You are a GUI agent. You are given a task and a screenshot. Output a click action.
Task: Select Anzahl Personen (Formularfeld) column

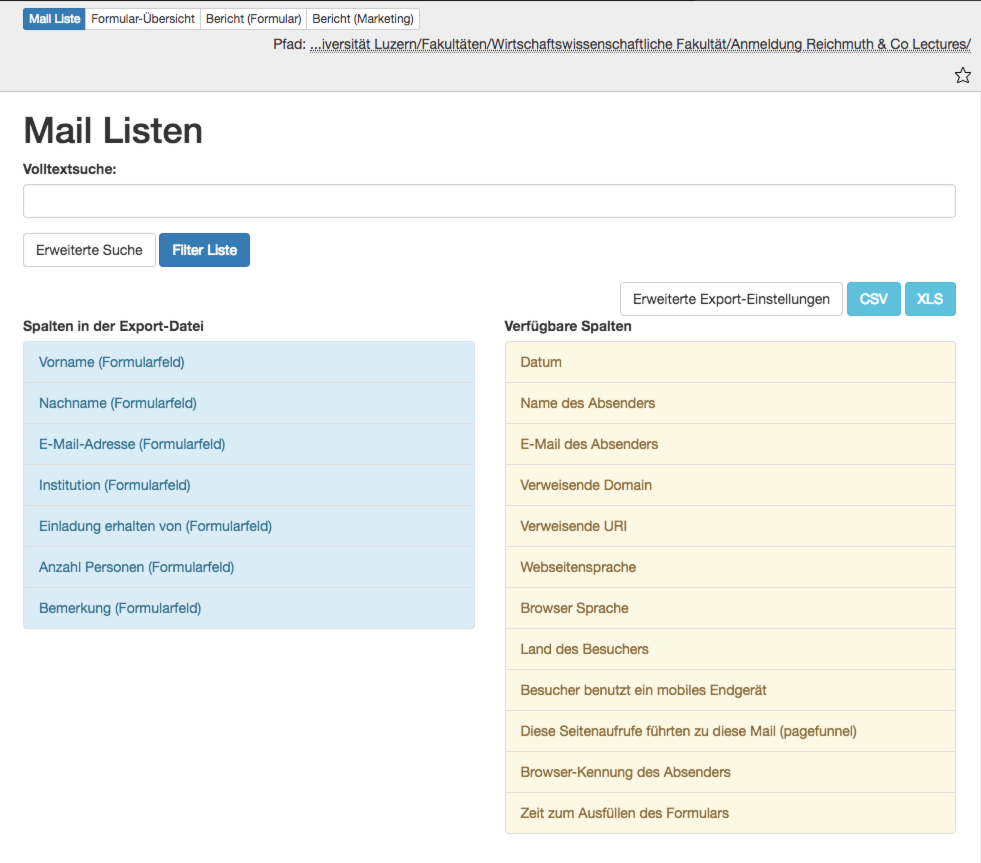pyautogui.click(x=249, y=567)
